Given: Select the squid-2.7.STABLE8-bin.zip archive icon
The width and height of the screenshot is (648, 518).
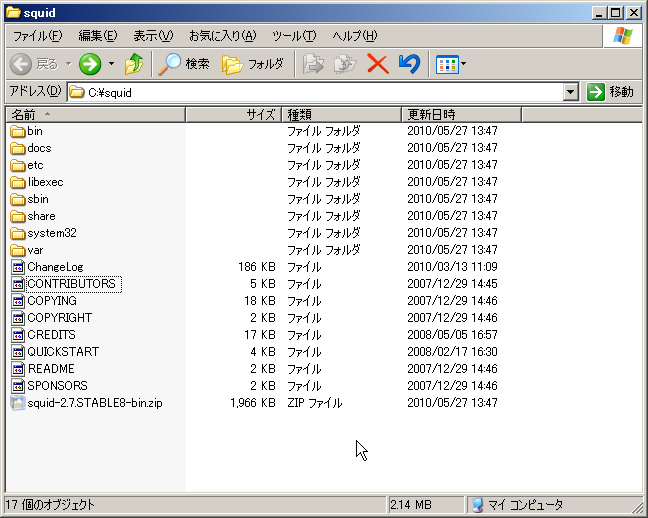Looking at the screenshot, I should pyautogui.click(x=18, y=403).
